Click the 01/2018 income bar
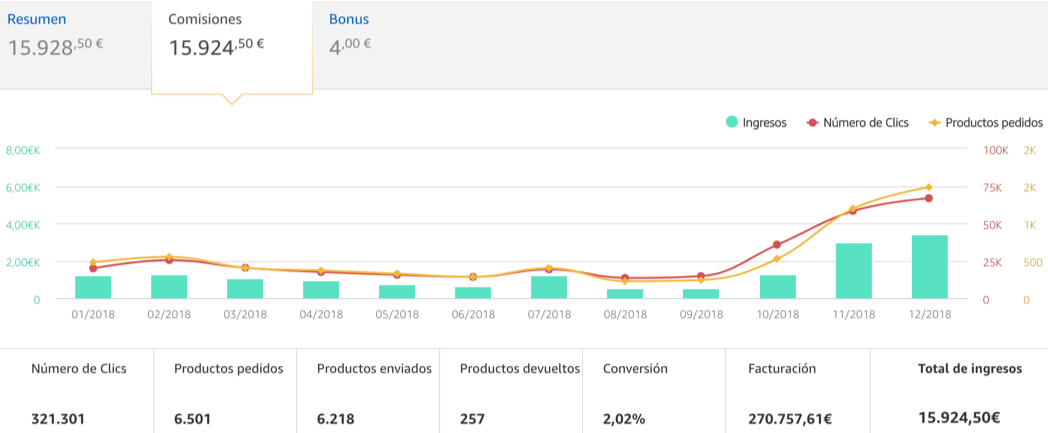Screen dimensions: 1048x433 pyautogui.click(x=93, y=287)
